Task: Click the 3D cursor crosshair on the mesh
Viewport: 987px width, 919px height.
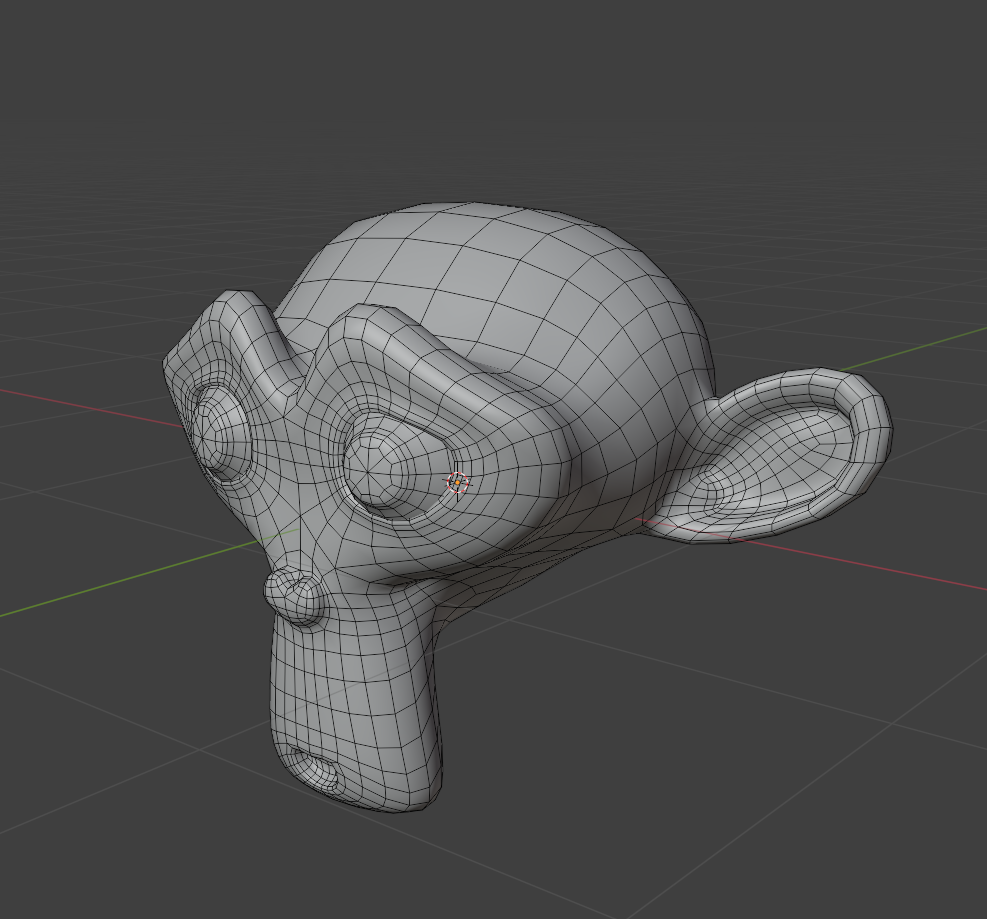Action: 457,482
